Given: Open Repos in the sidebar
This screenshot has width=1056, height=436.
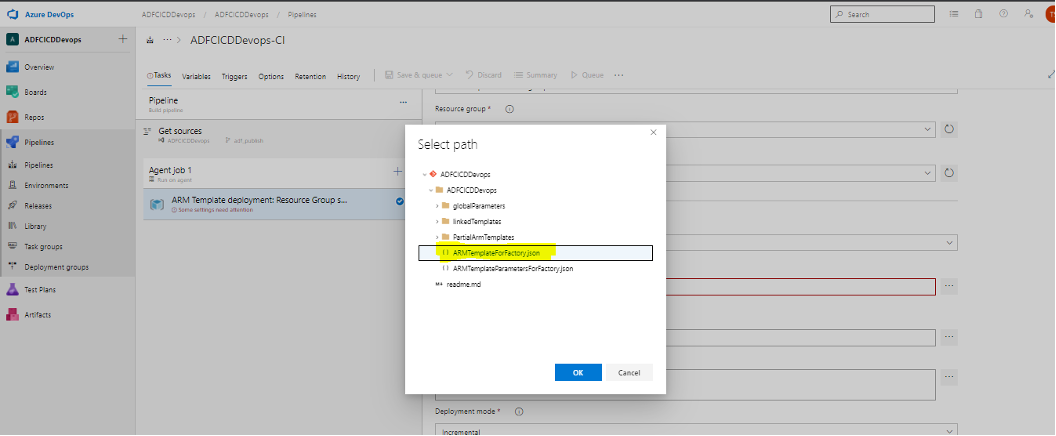Looking at the screenshot, I should [x=34, y=117].
